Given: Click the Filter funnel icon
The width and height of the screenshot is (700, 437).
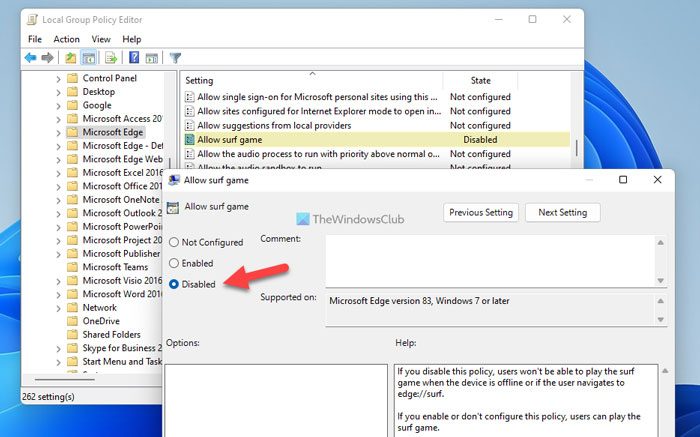Looking at the screenshot, I should click(175, 58).
